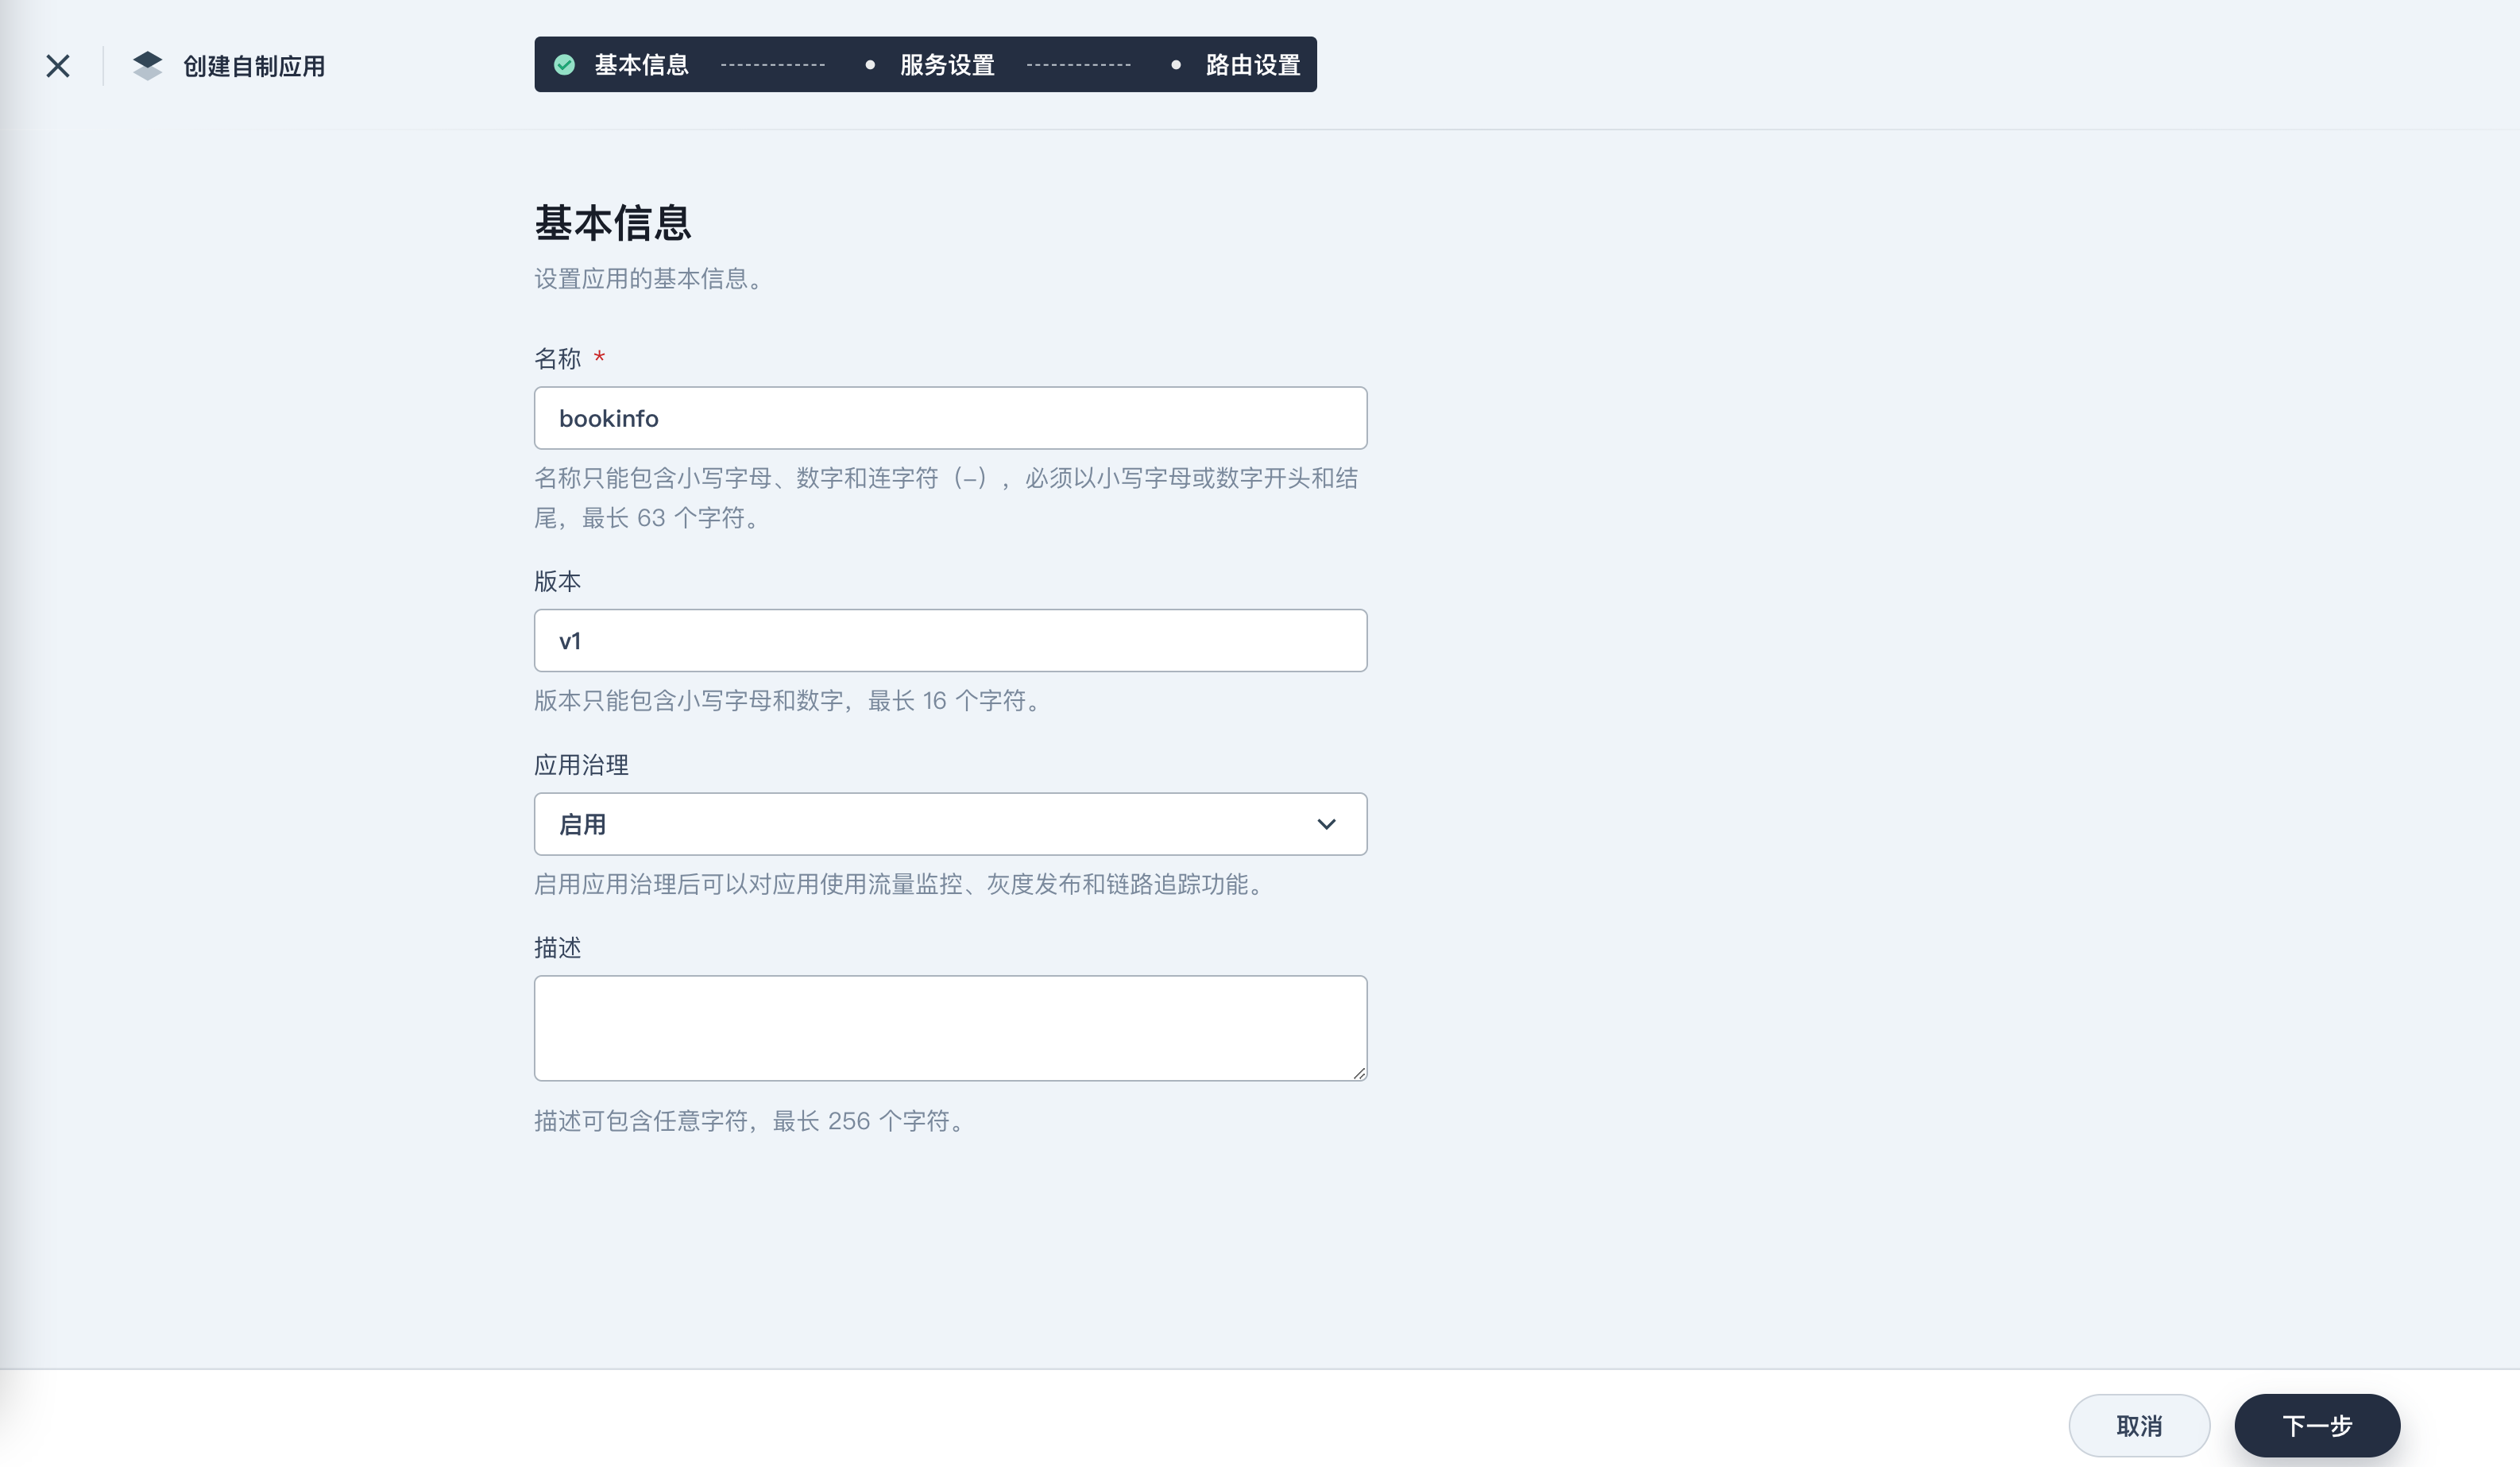The width and height of the screenshot is (2520, 1467).
Task: Click the name rule hint 名称只能包含小写字母
Action: tap(946, 498)
